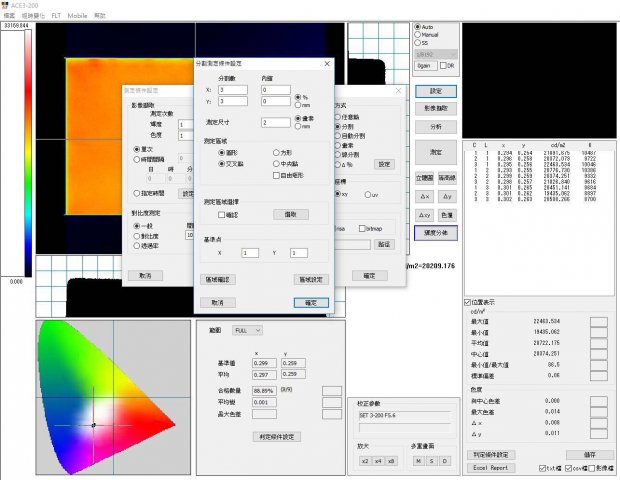Screen dimensions: 620x480
Task: Click the Excel Report button
Action: click(491, 467)
